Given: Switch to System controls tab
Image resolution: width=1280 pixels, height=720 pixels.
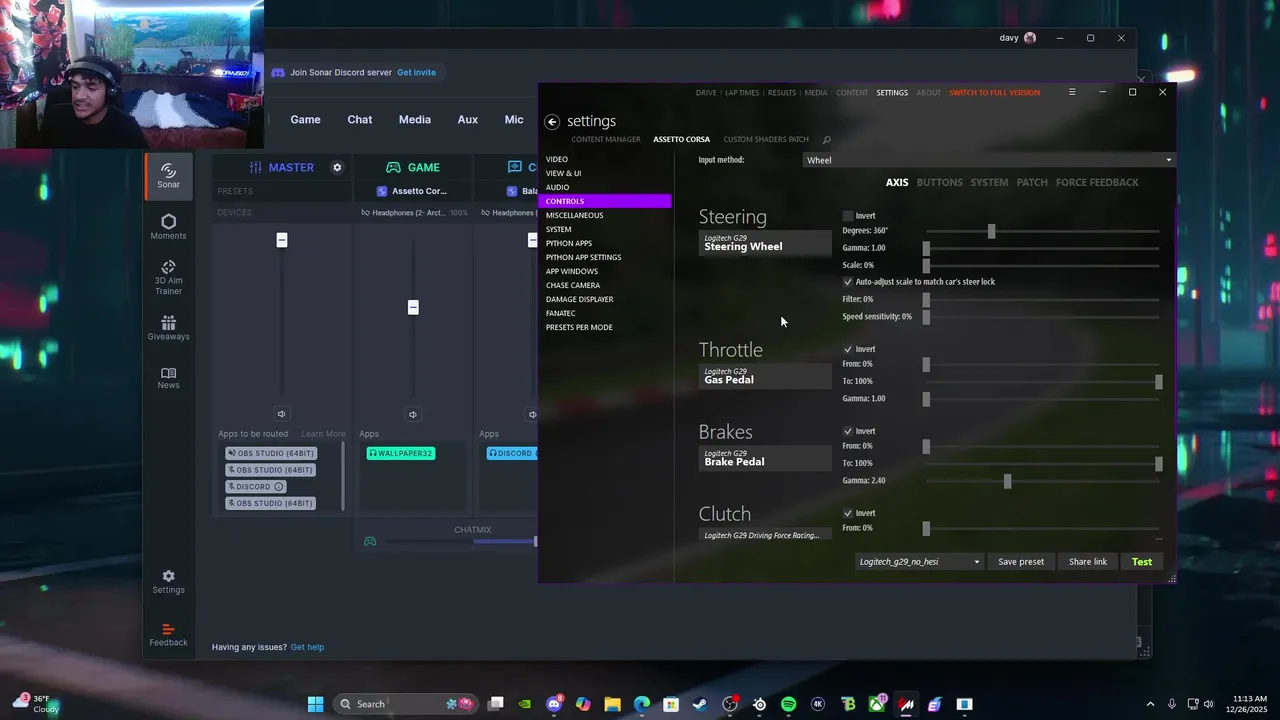Looking at the screenshot, I should pos(989,182).
